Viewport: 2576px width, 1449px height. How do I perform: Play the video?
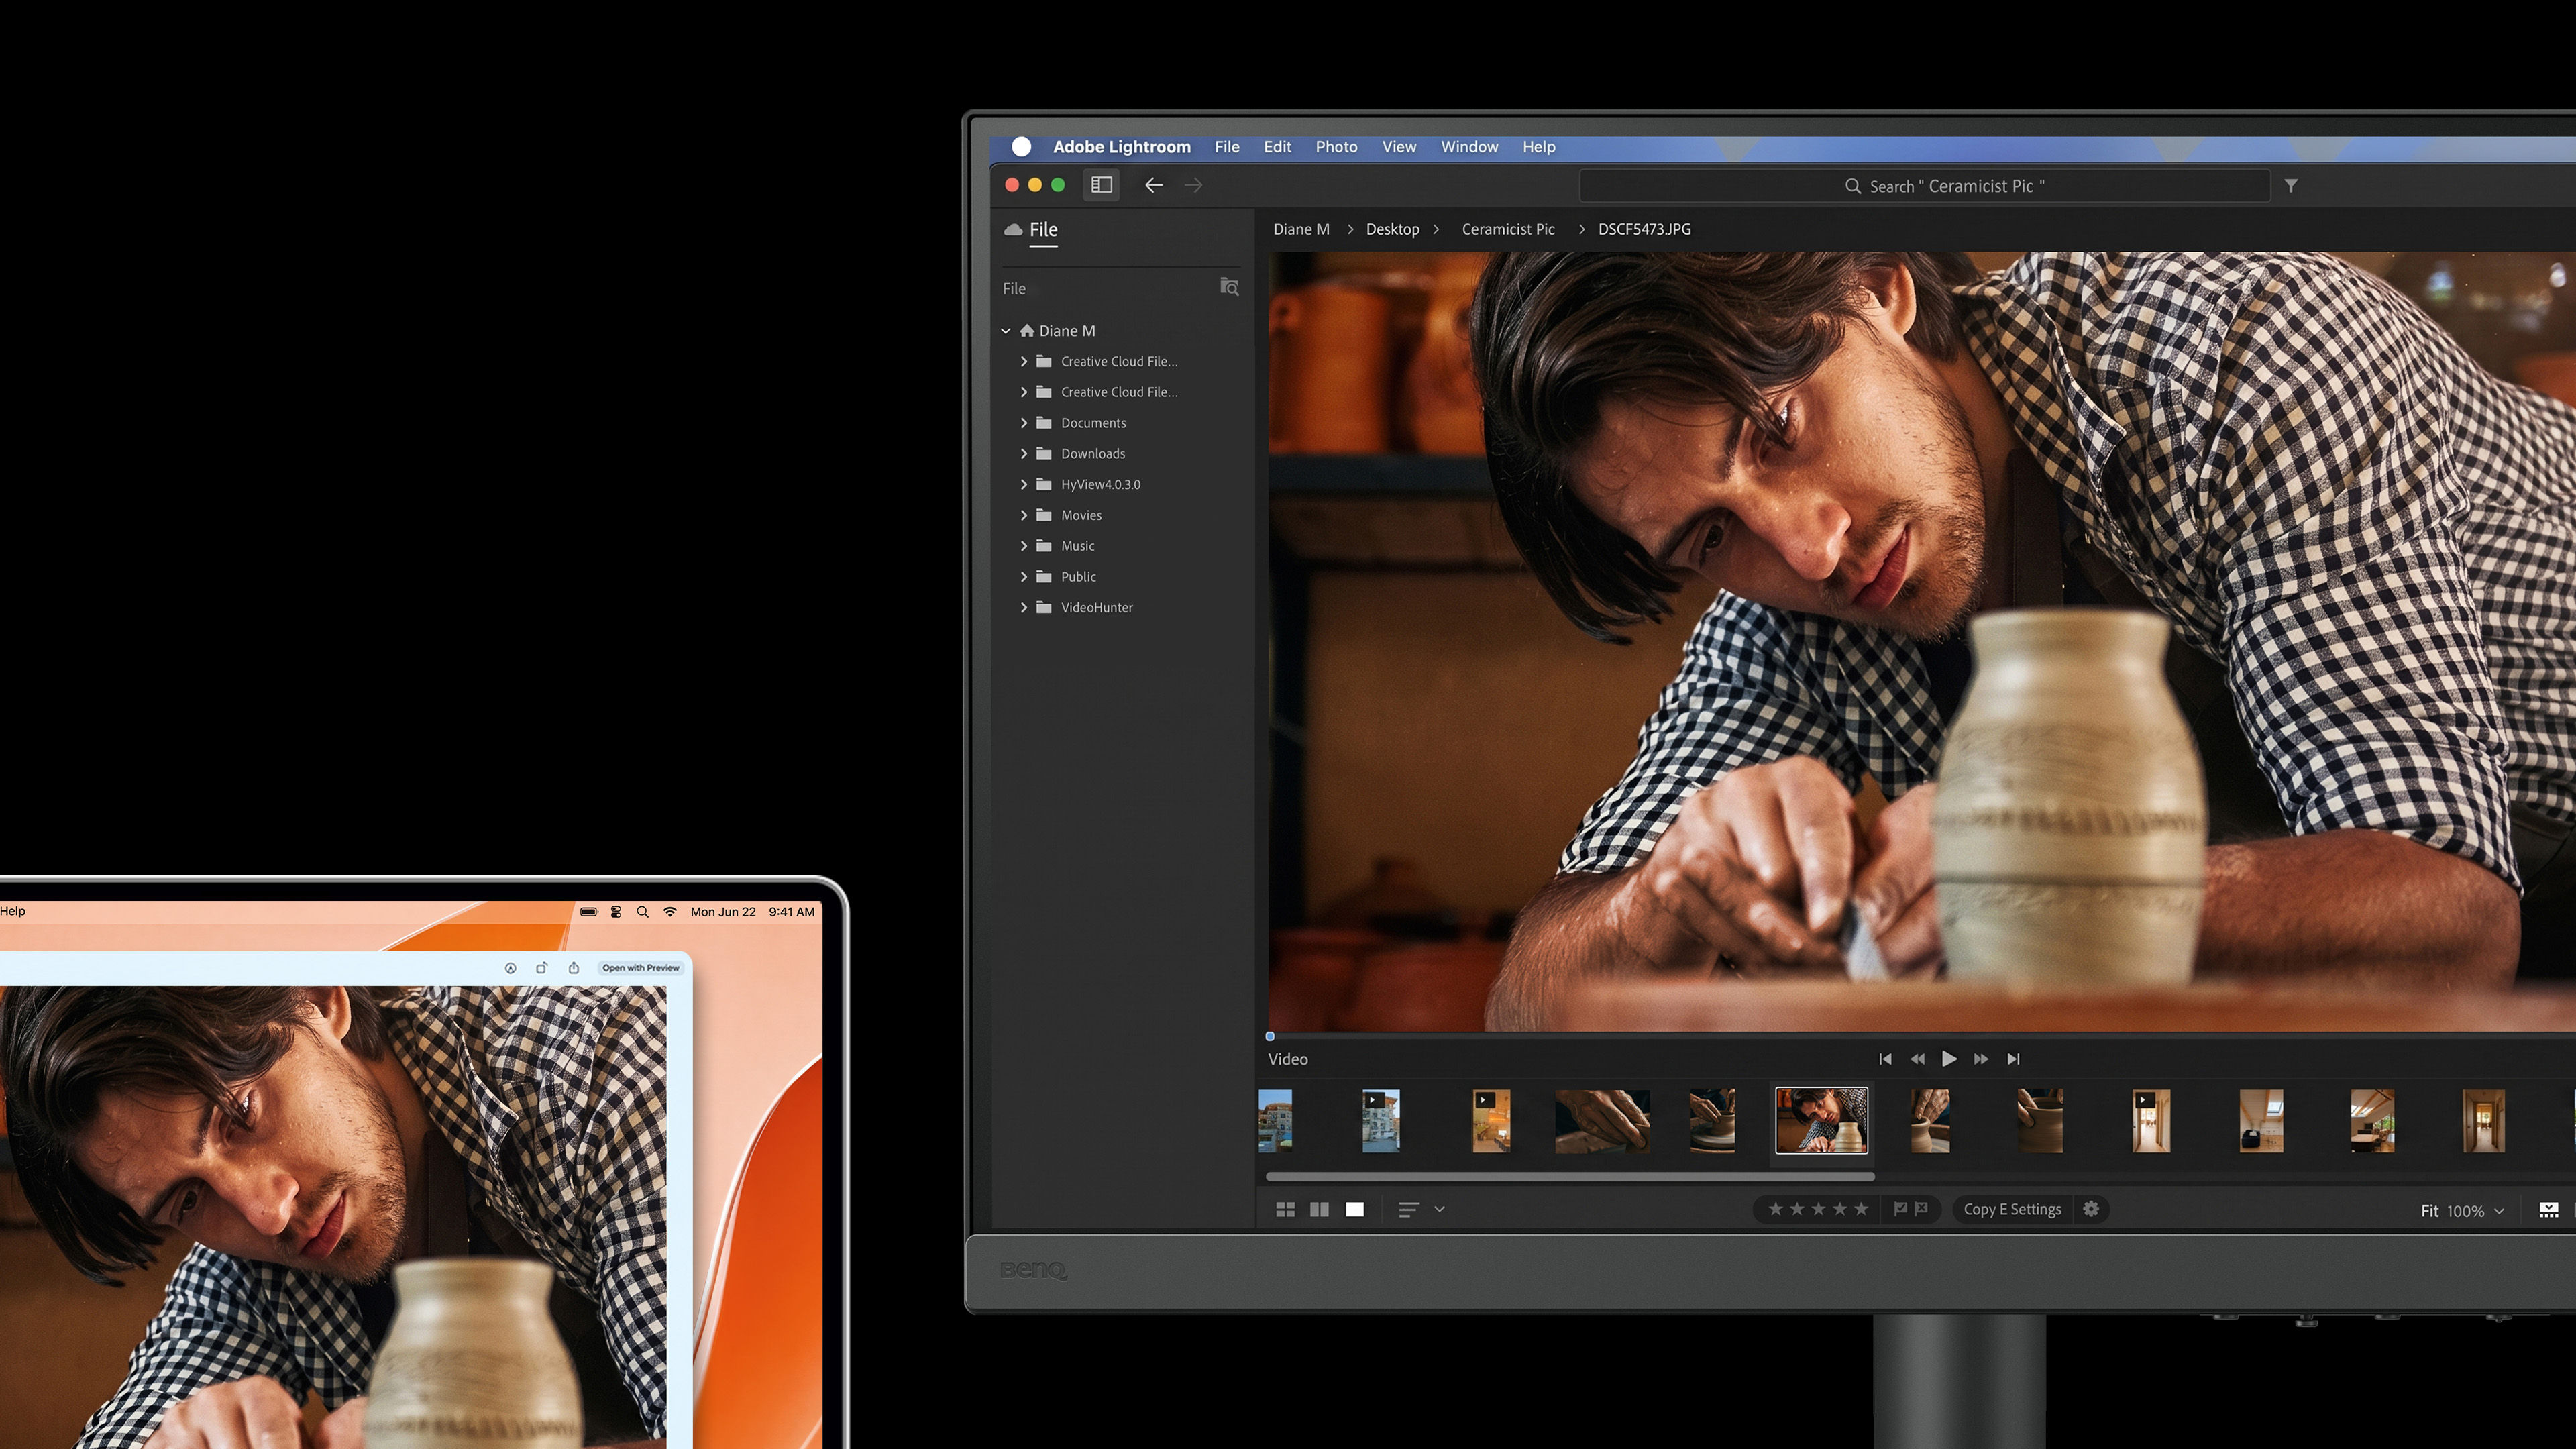point(1949,1059)
